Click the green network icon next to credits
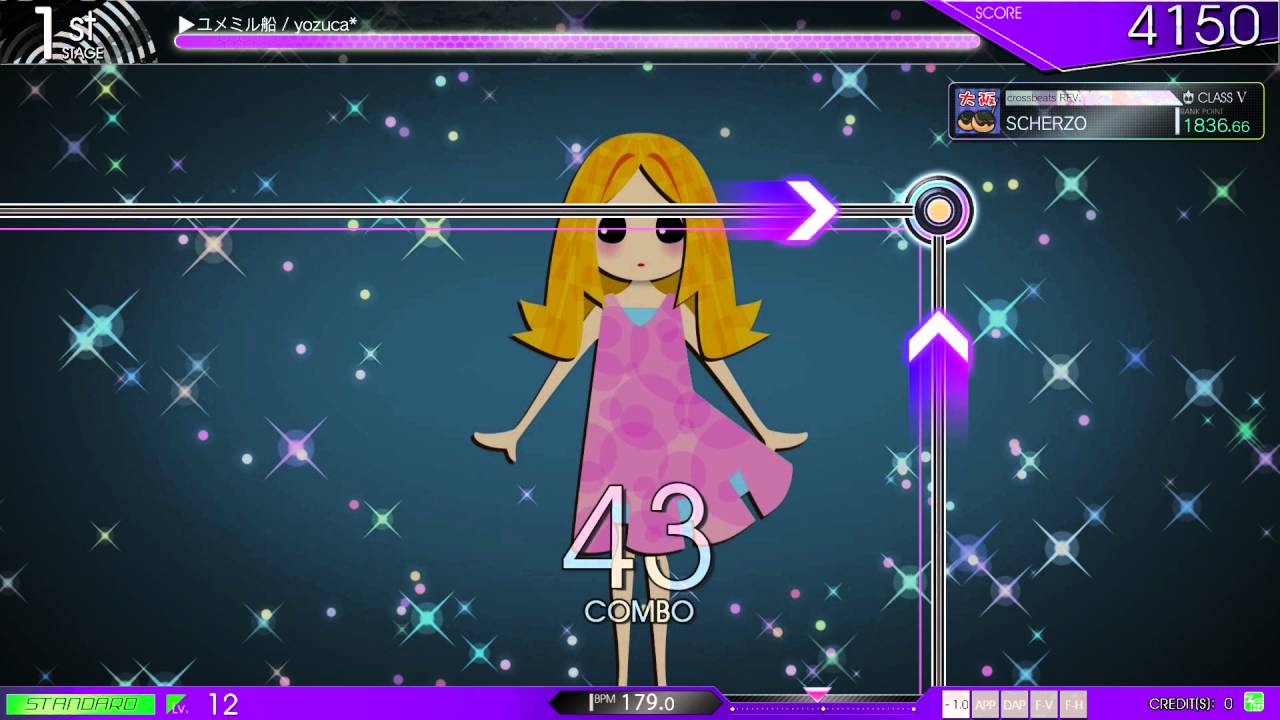This screenshot has height=720, width=1280. [x=1253, y=703]
